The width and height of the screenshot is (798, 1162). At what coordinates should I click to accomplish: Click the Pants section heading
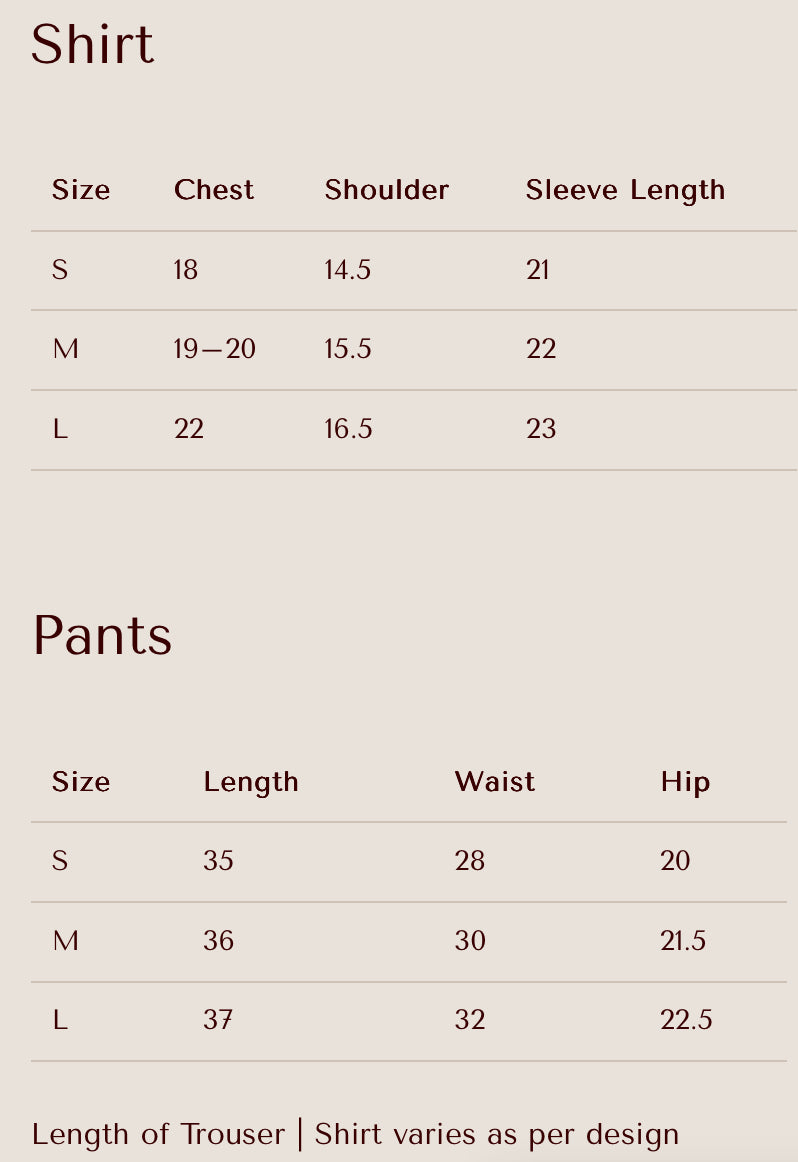coord(102,636)
